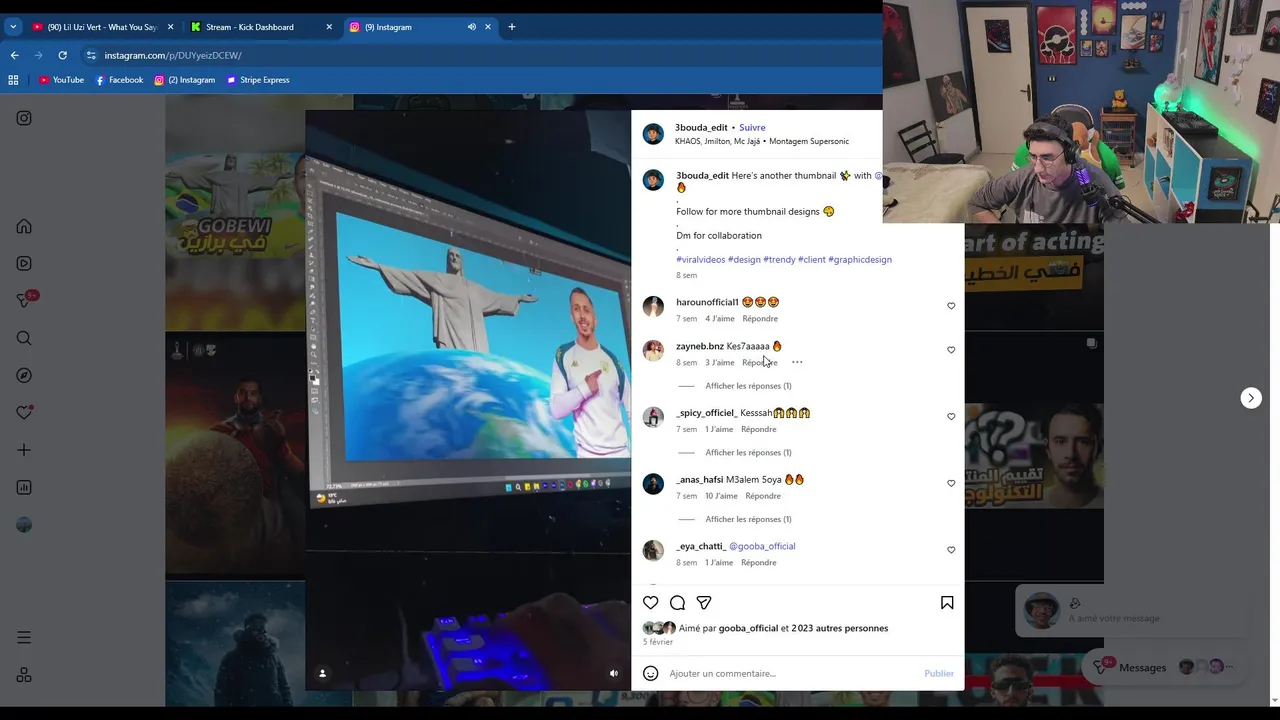This screenshot has width=1280, height=720.
Task: Open Reels from the sidebar
Action: pos(24,263)
